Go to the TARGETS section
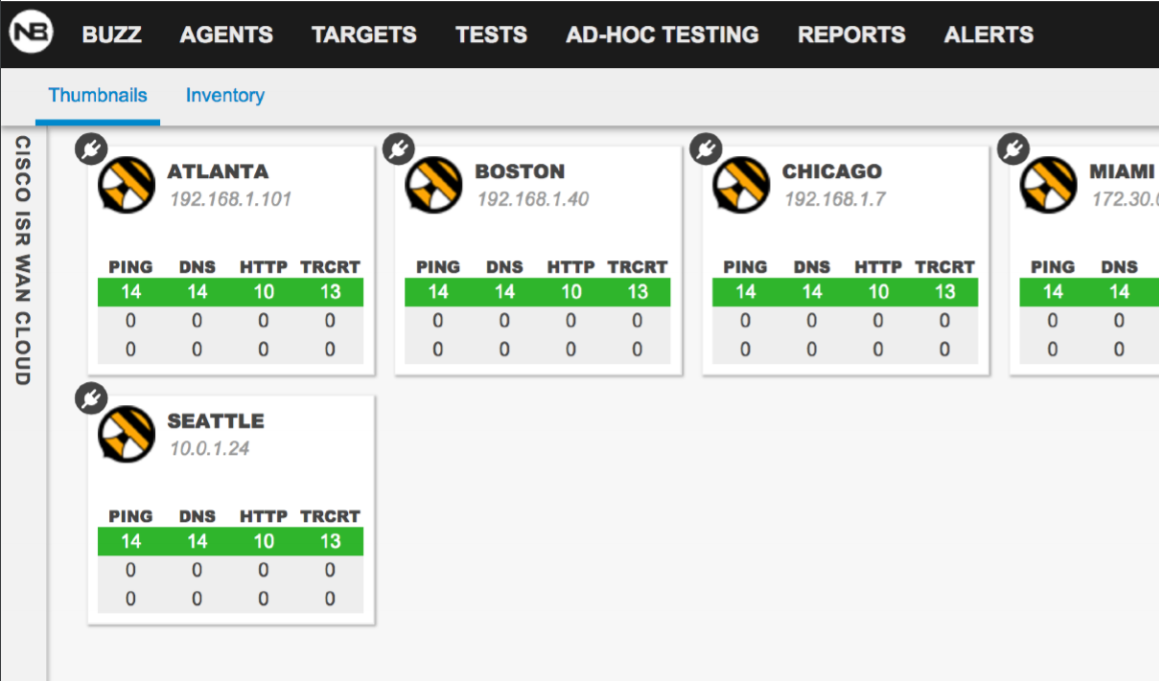This screenshot has height=681, width=1159. [364, 35]
